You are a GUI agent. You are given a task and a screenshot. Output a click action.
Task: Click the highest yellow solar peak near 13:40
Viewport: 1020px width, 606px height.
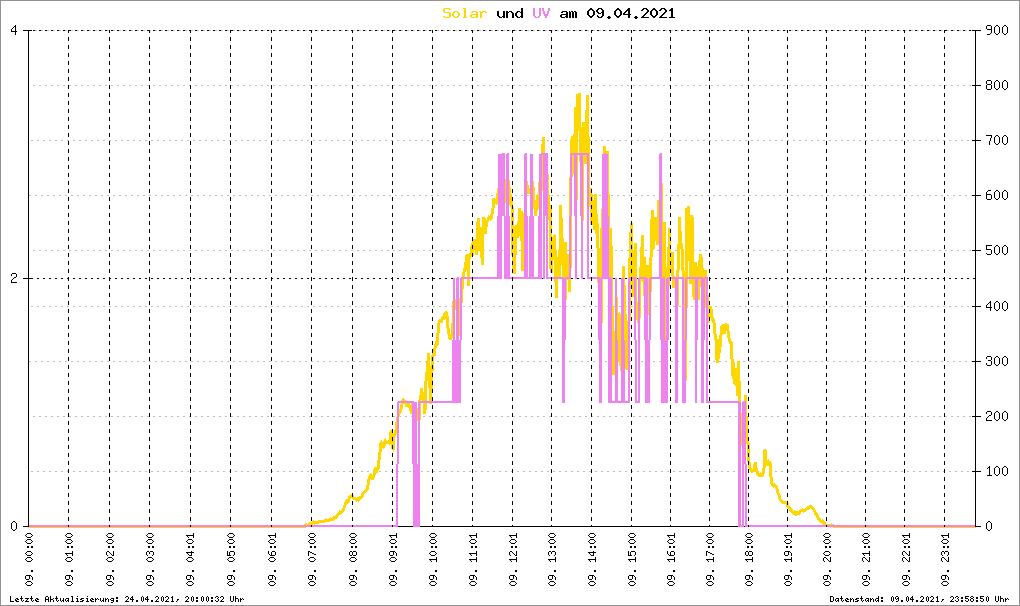tap(578, 95)
